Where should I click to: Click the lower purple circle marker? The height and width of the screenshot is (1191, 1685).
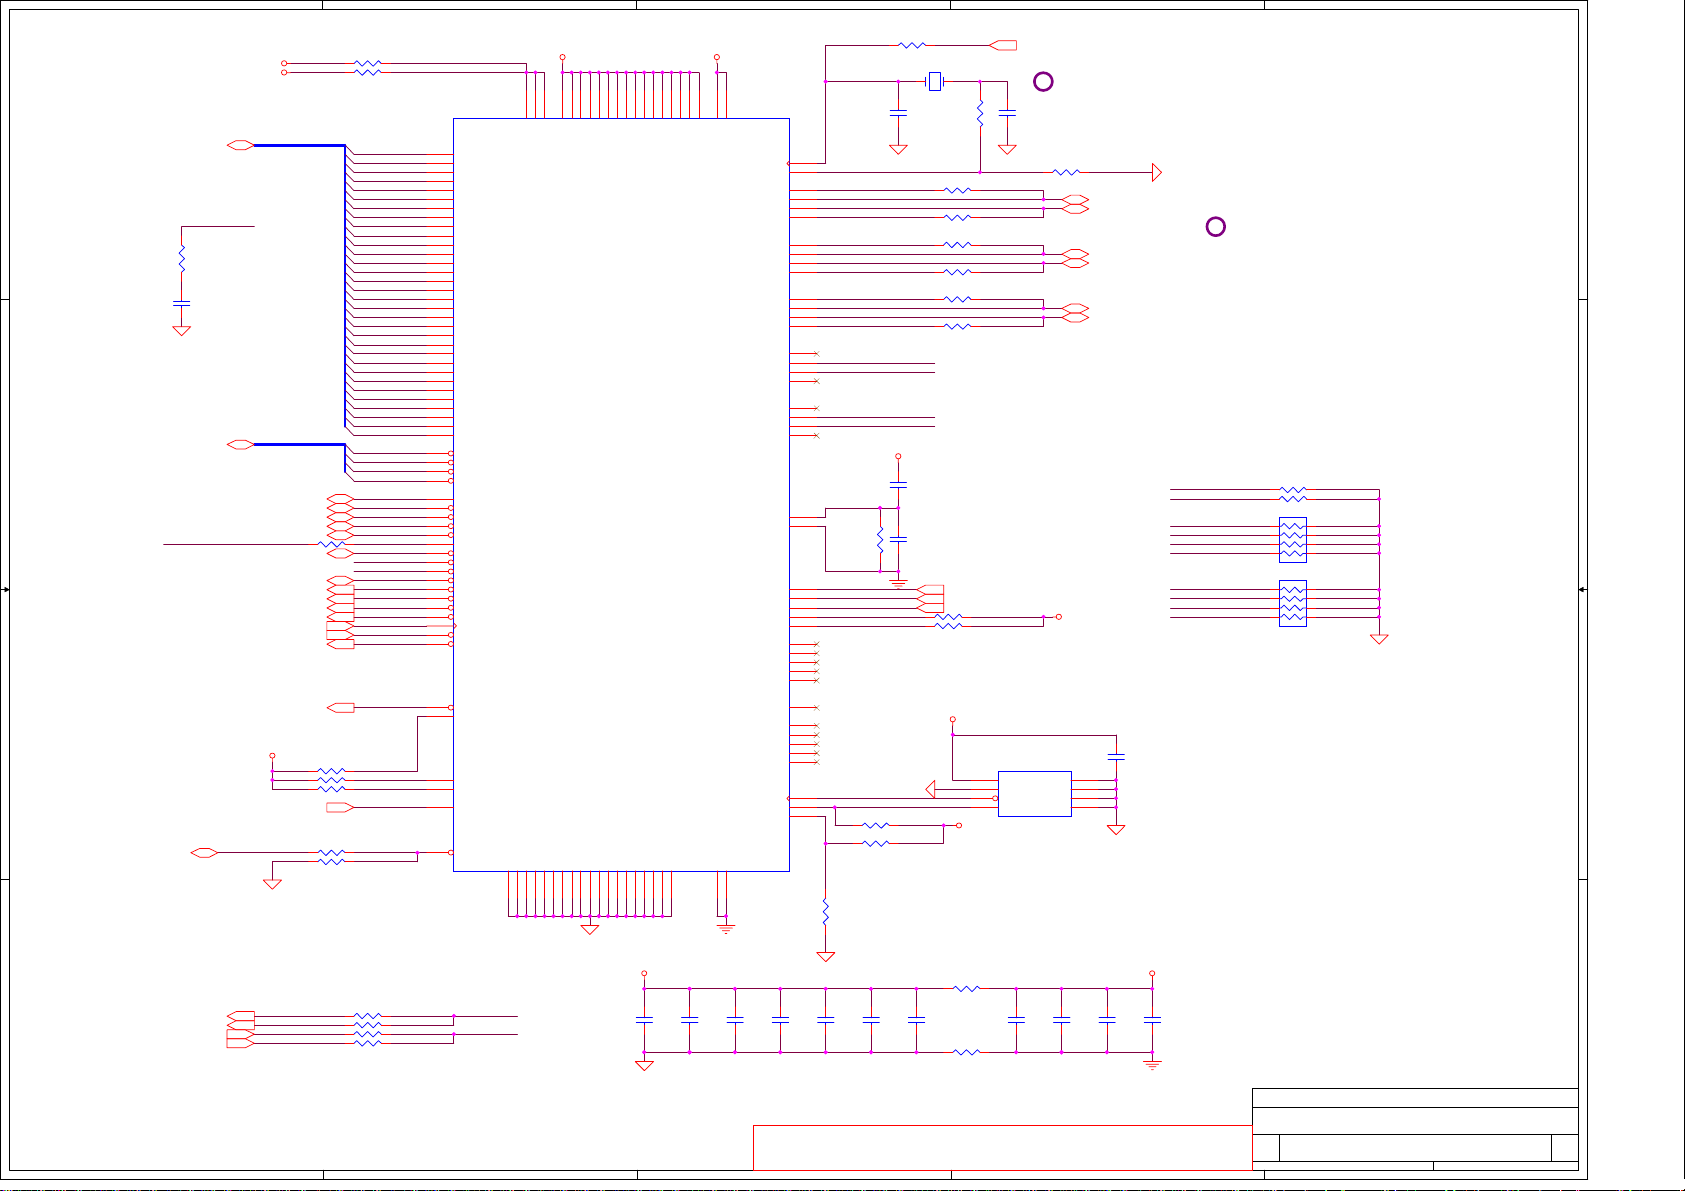tap(1216, 227)
